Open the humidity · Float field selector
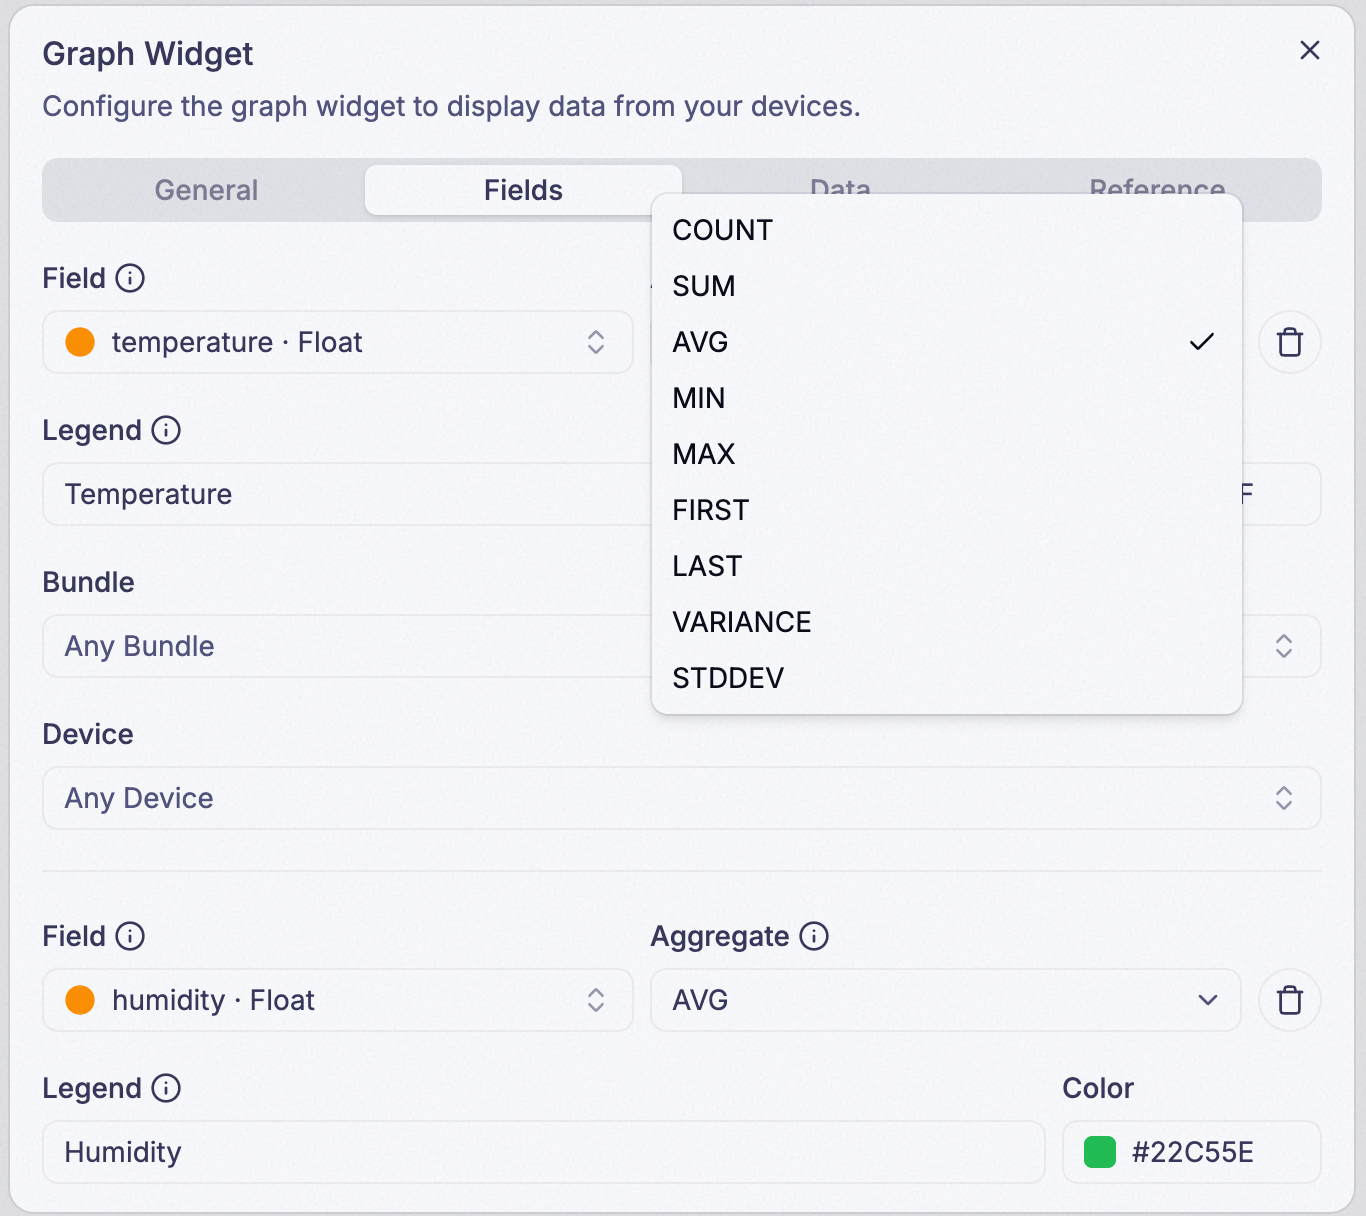This screenshot has height=1216, width=1366. click(338, 1000)
